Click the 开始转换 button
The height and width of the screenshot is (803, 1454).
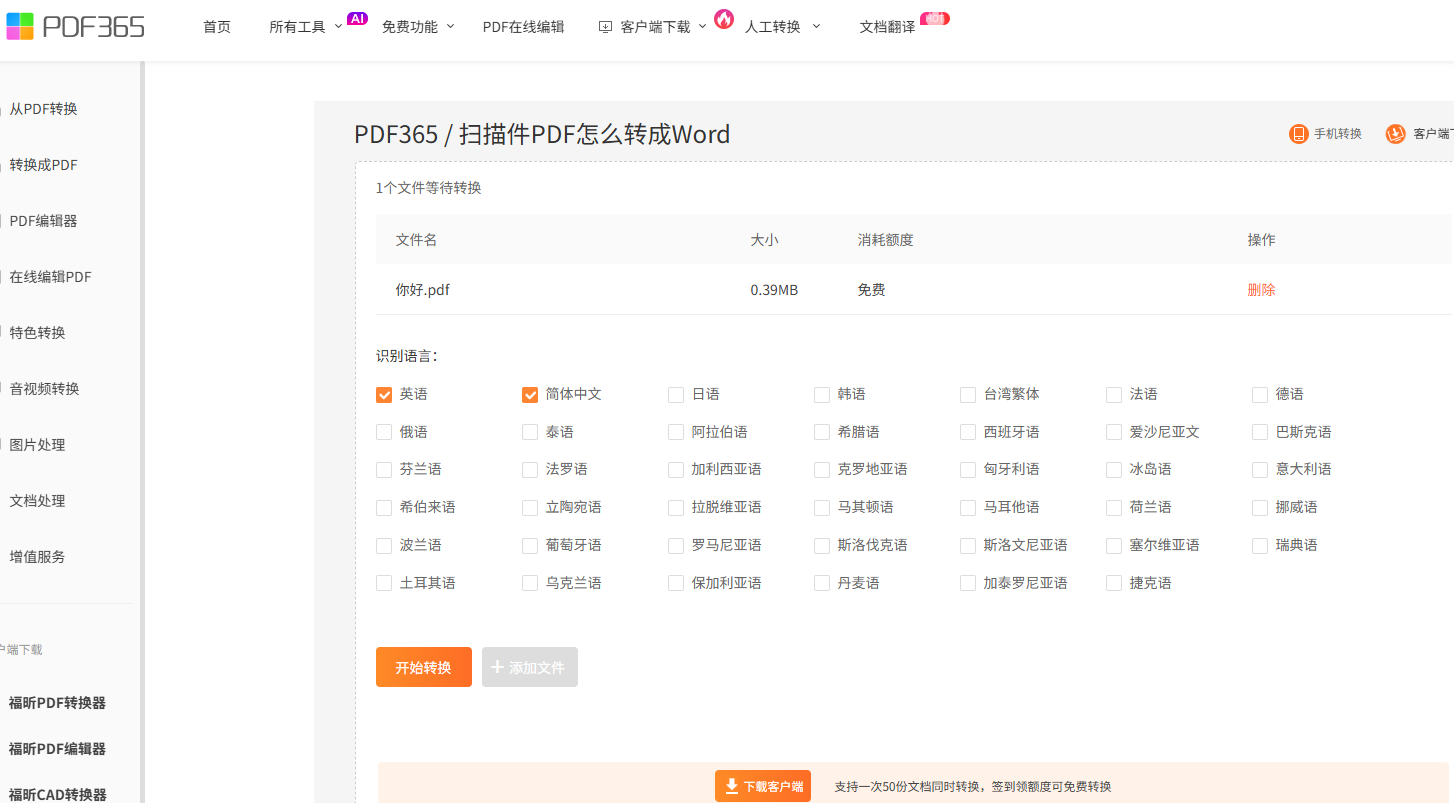(x=424, y=667)
